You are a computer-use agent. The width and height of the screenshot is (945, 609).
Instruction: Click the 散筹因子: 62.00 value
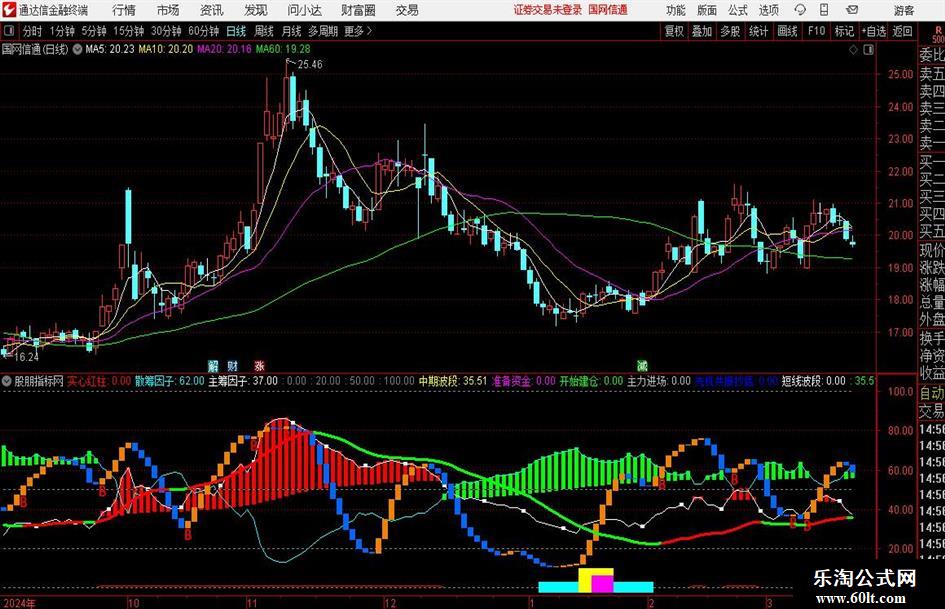coord(170,381)
